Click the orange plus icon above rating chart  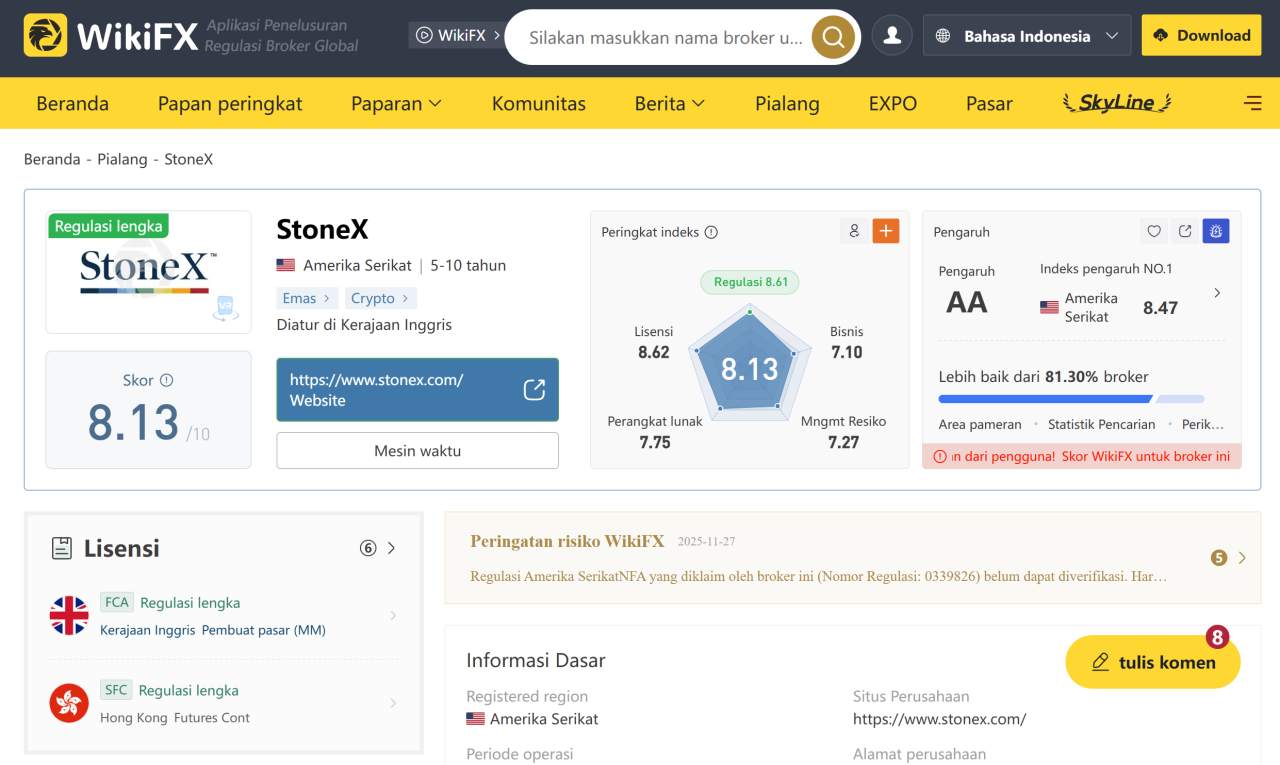884,231
